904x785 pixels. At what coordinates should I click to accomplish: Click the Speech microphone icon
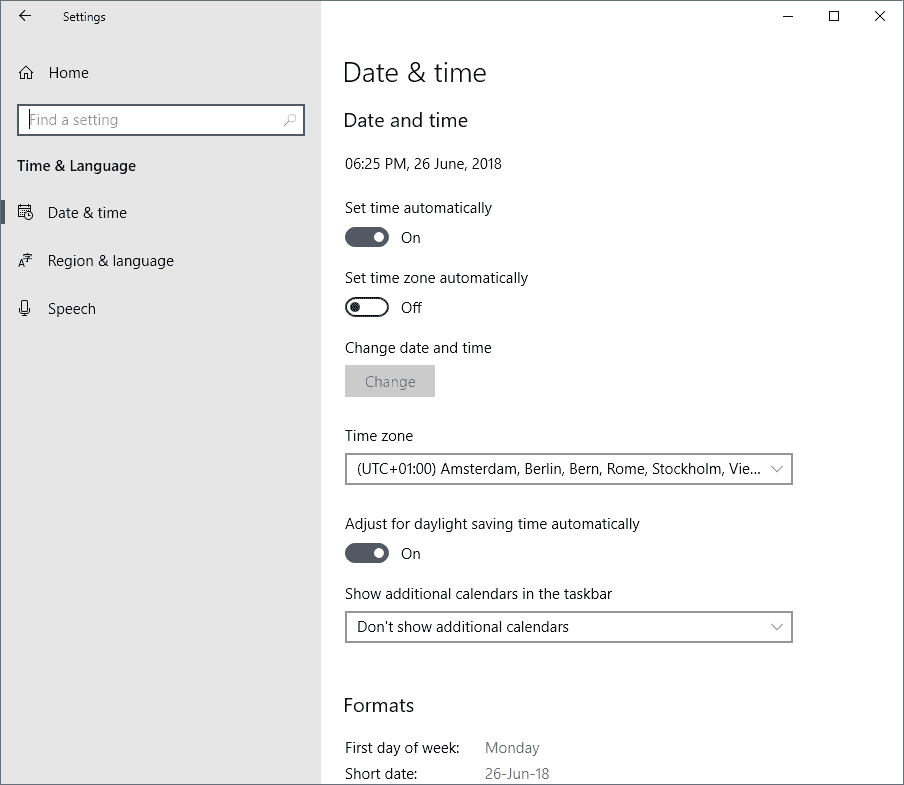tap(24, 308)
